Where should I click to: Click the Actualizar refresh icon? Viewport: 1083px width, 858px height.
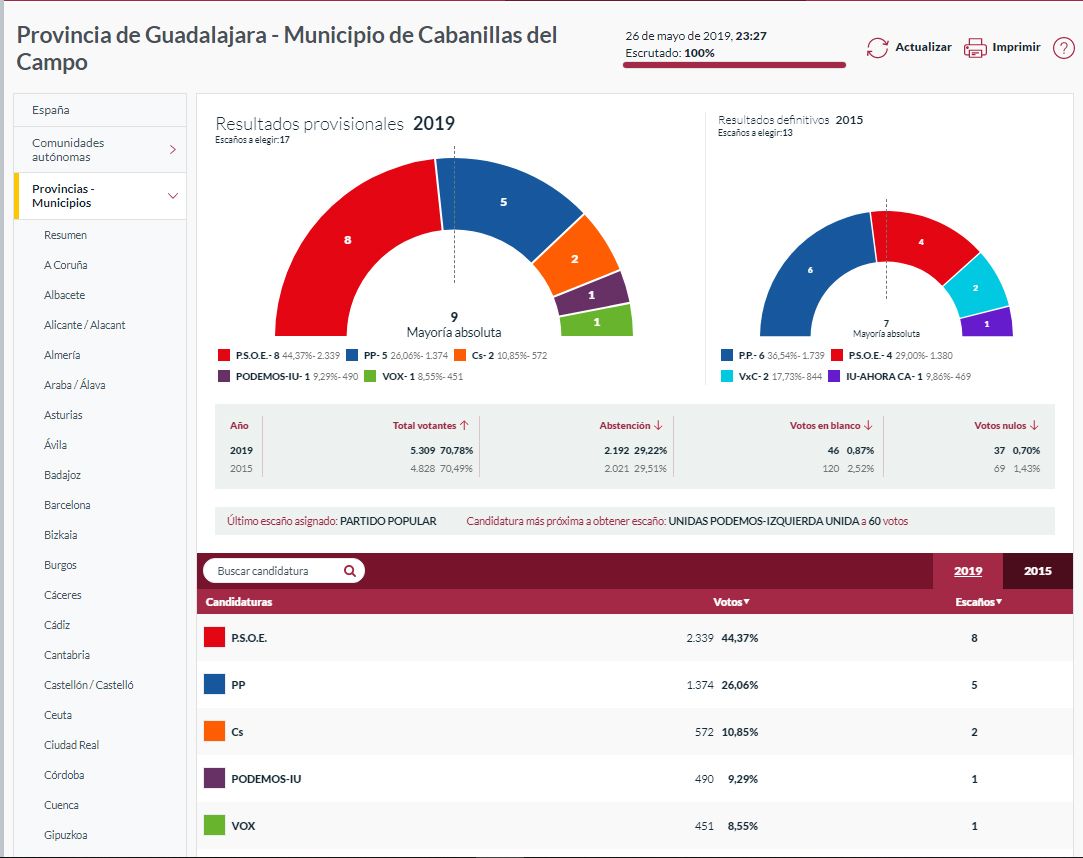tap(877, 48)
